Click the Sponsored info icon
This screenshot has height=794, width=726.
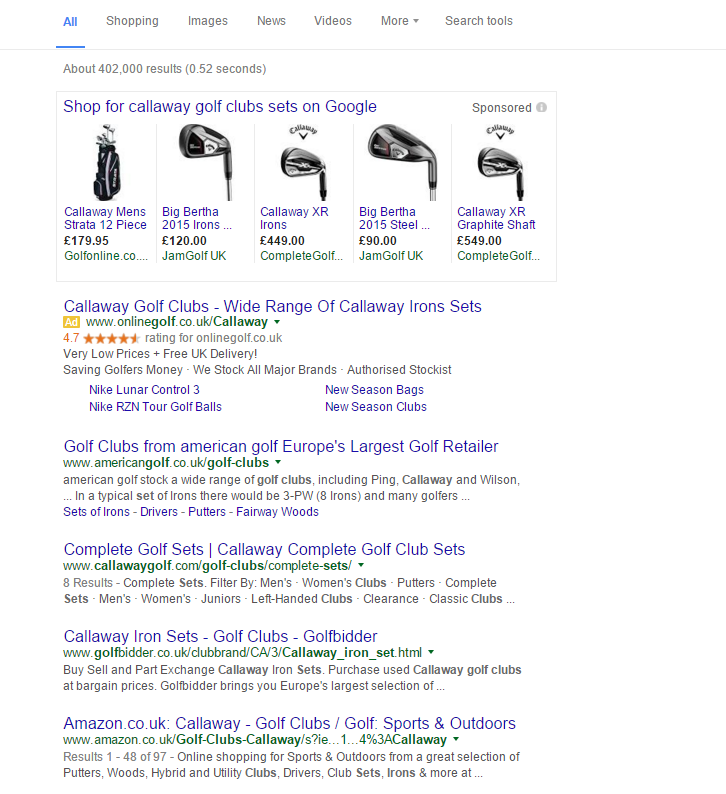[x=541, y=107]
